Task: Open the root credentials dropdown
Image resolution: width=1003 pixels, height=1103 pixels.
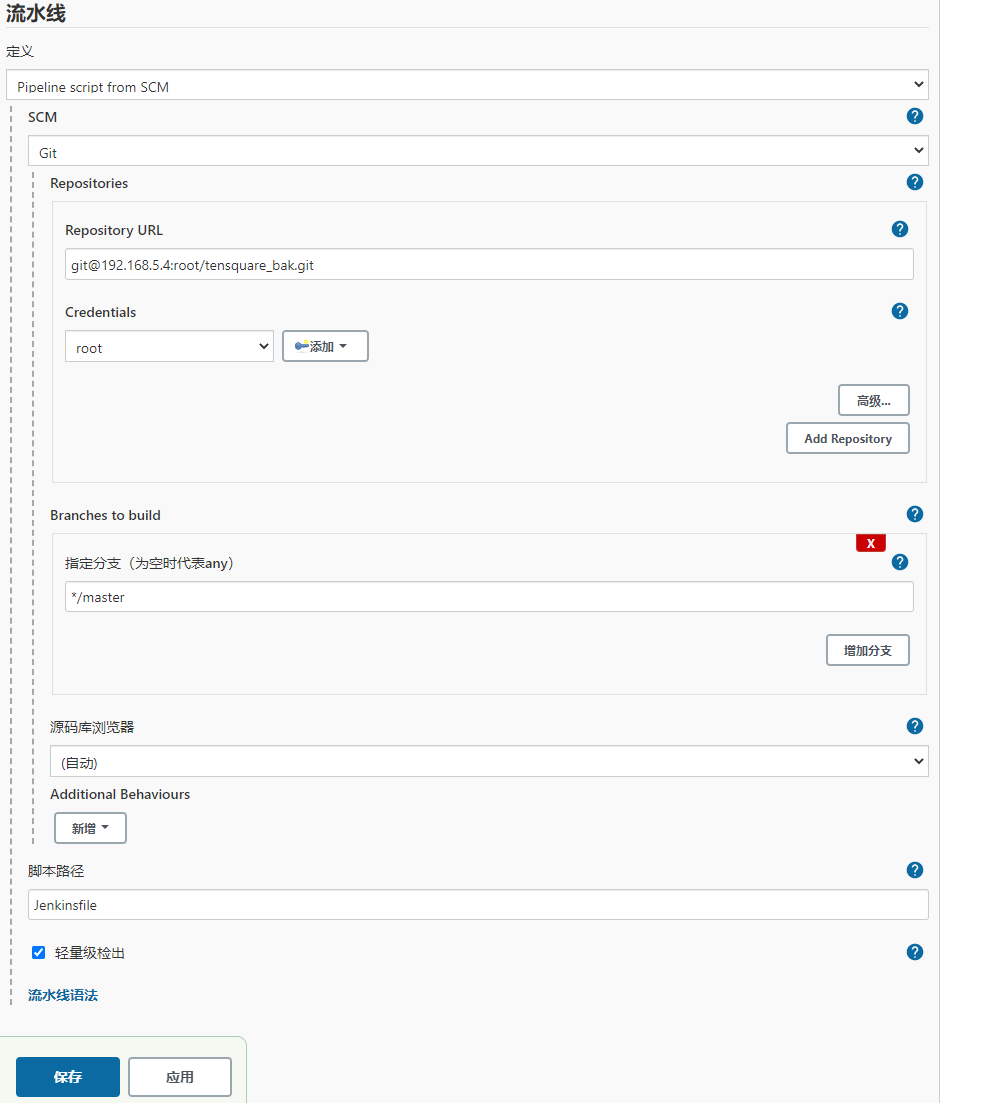Action: (170, 346)
